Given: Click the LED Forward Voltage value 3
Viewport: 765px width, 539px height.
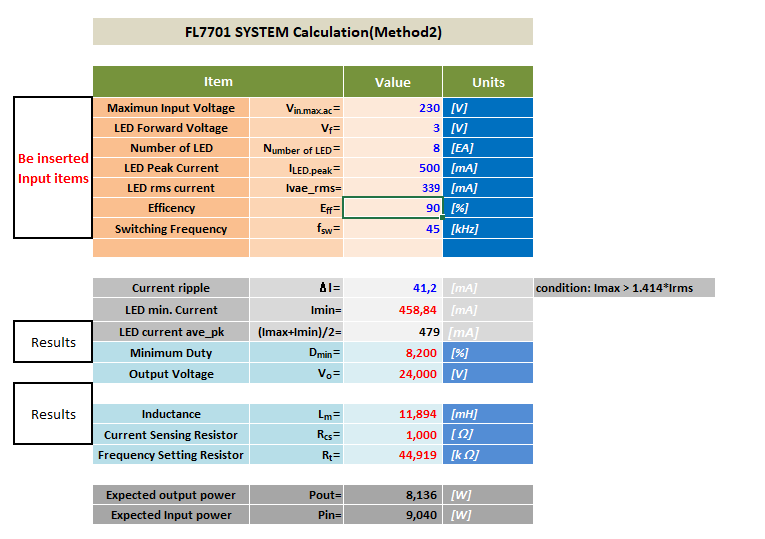Looking at the screenshot, I should pos(393,128).
